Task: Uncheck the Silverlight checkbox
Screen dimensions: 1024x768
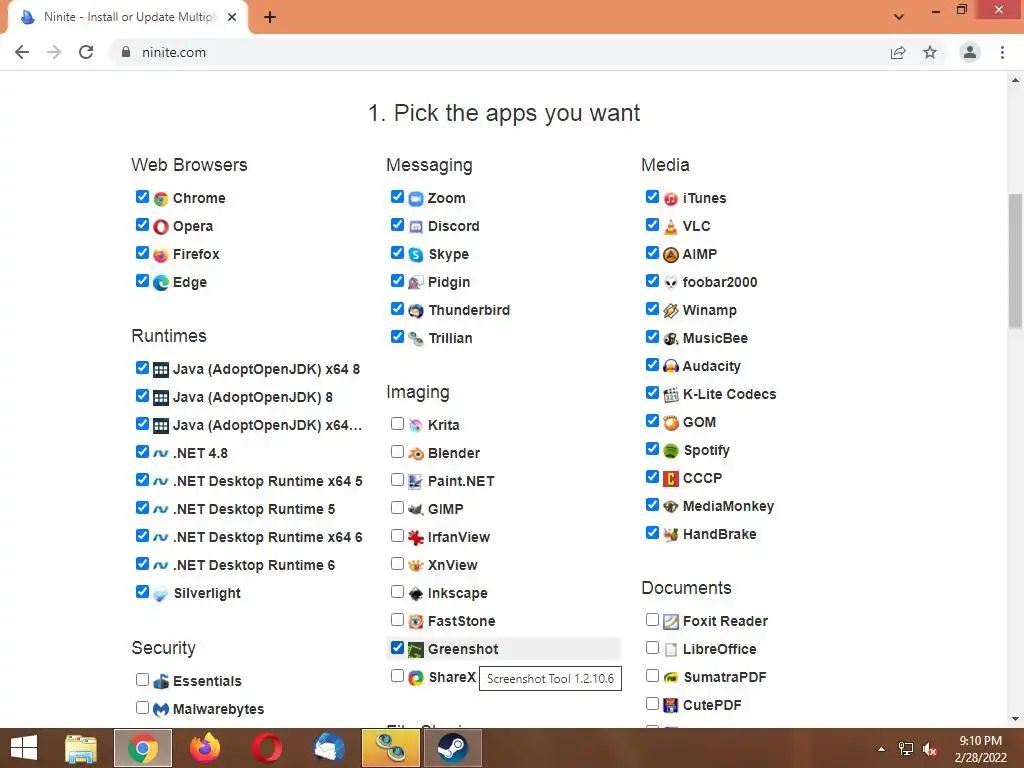Action: [x=142, y=592]
